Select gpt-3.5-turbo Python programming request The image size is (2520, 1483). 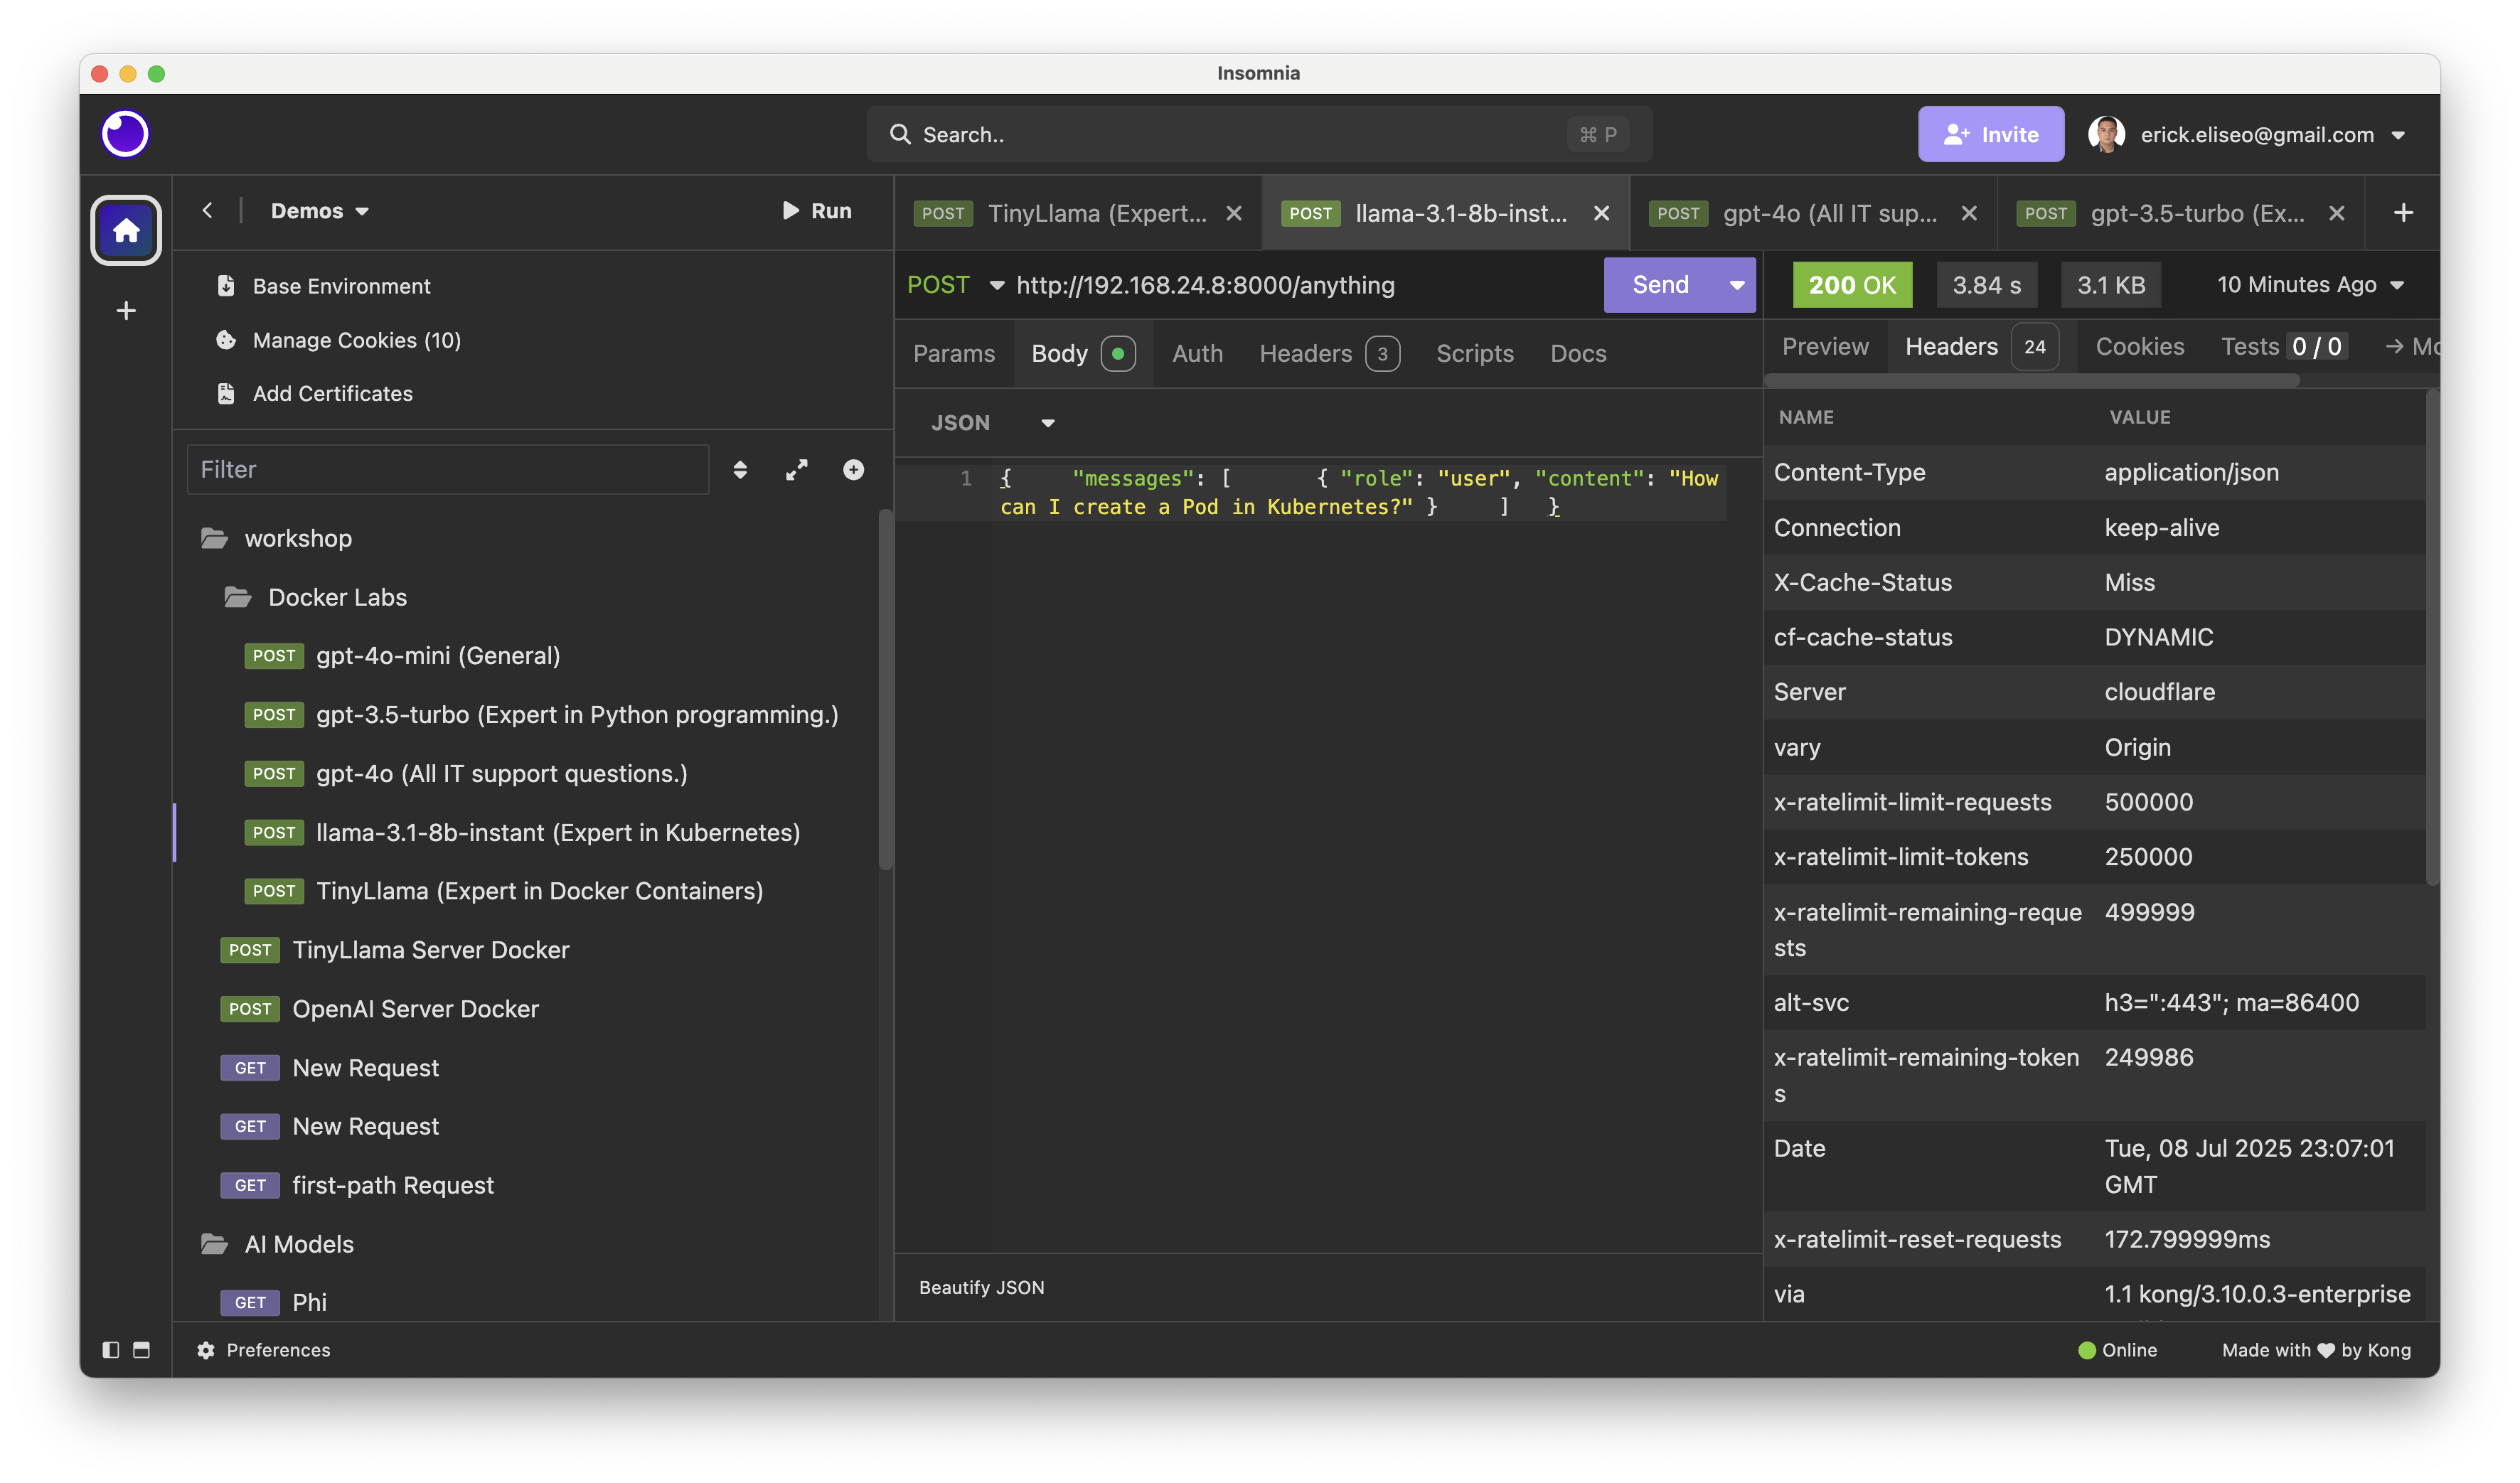541,715
